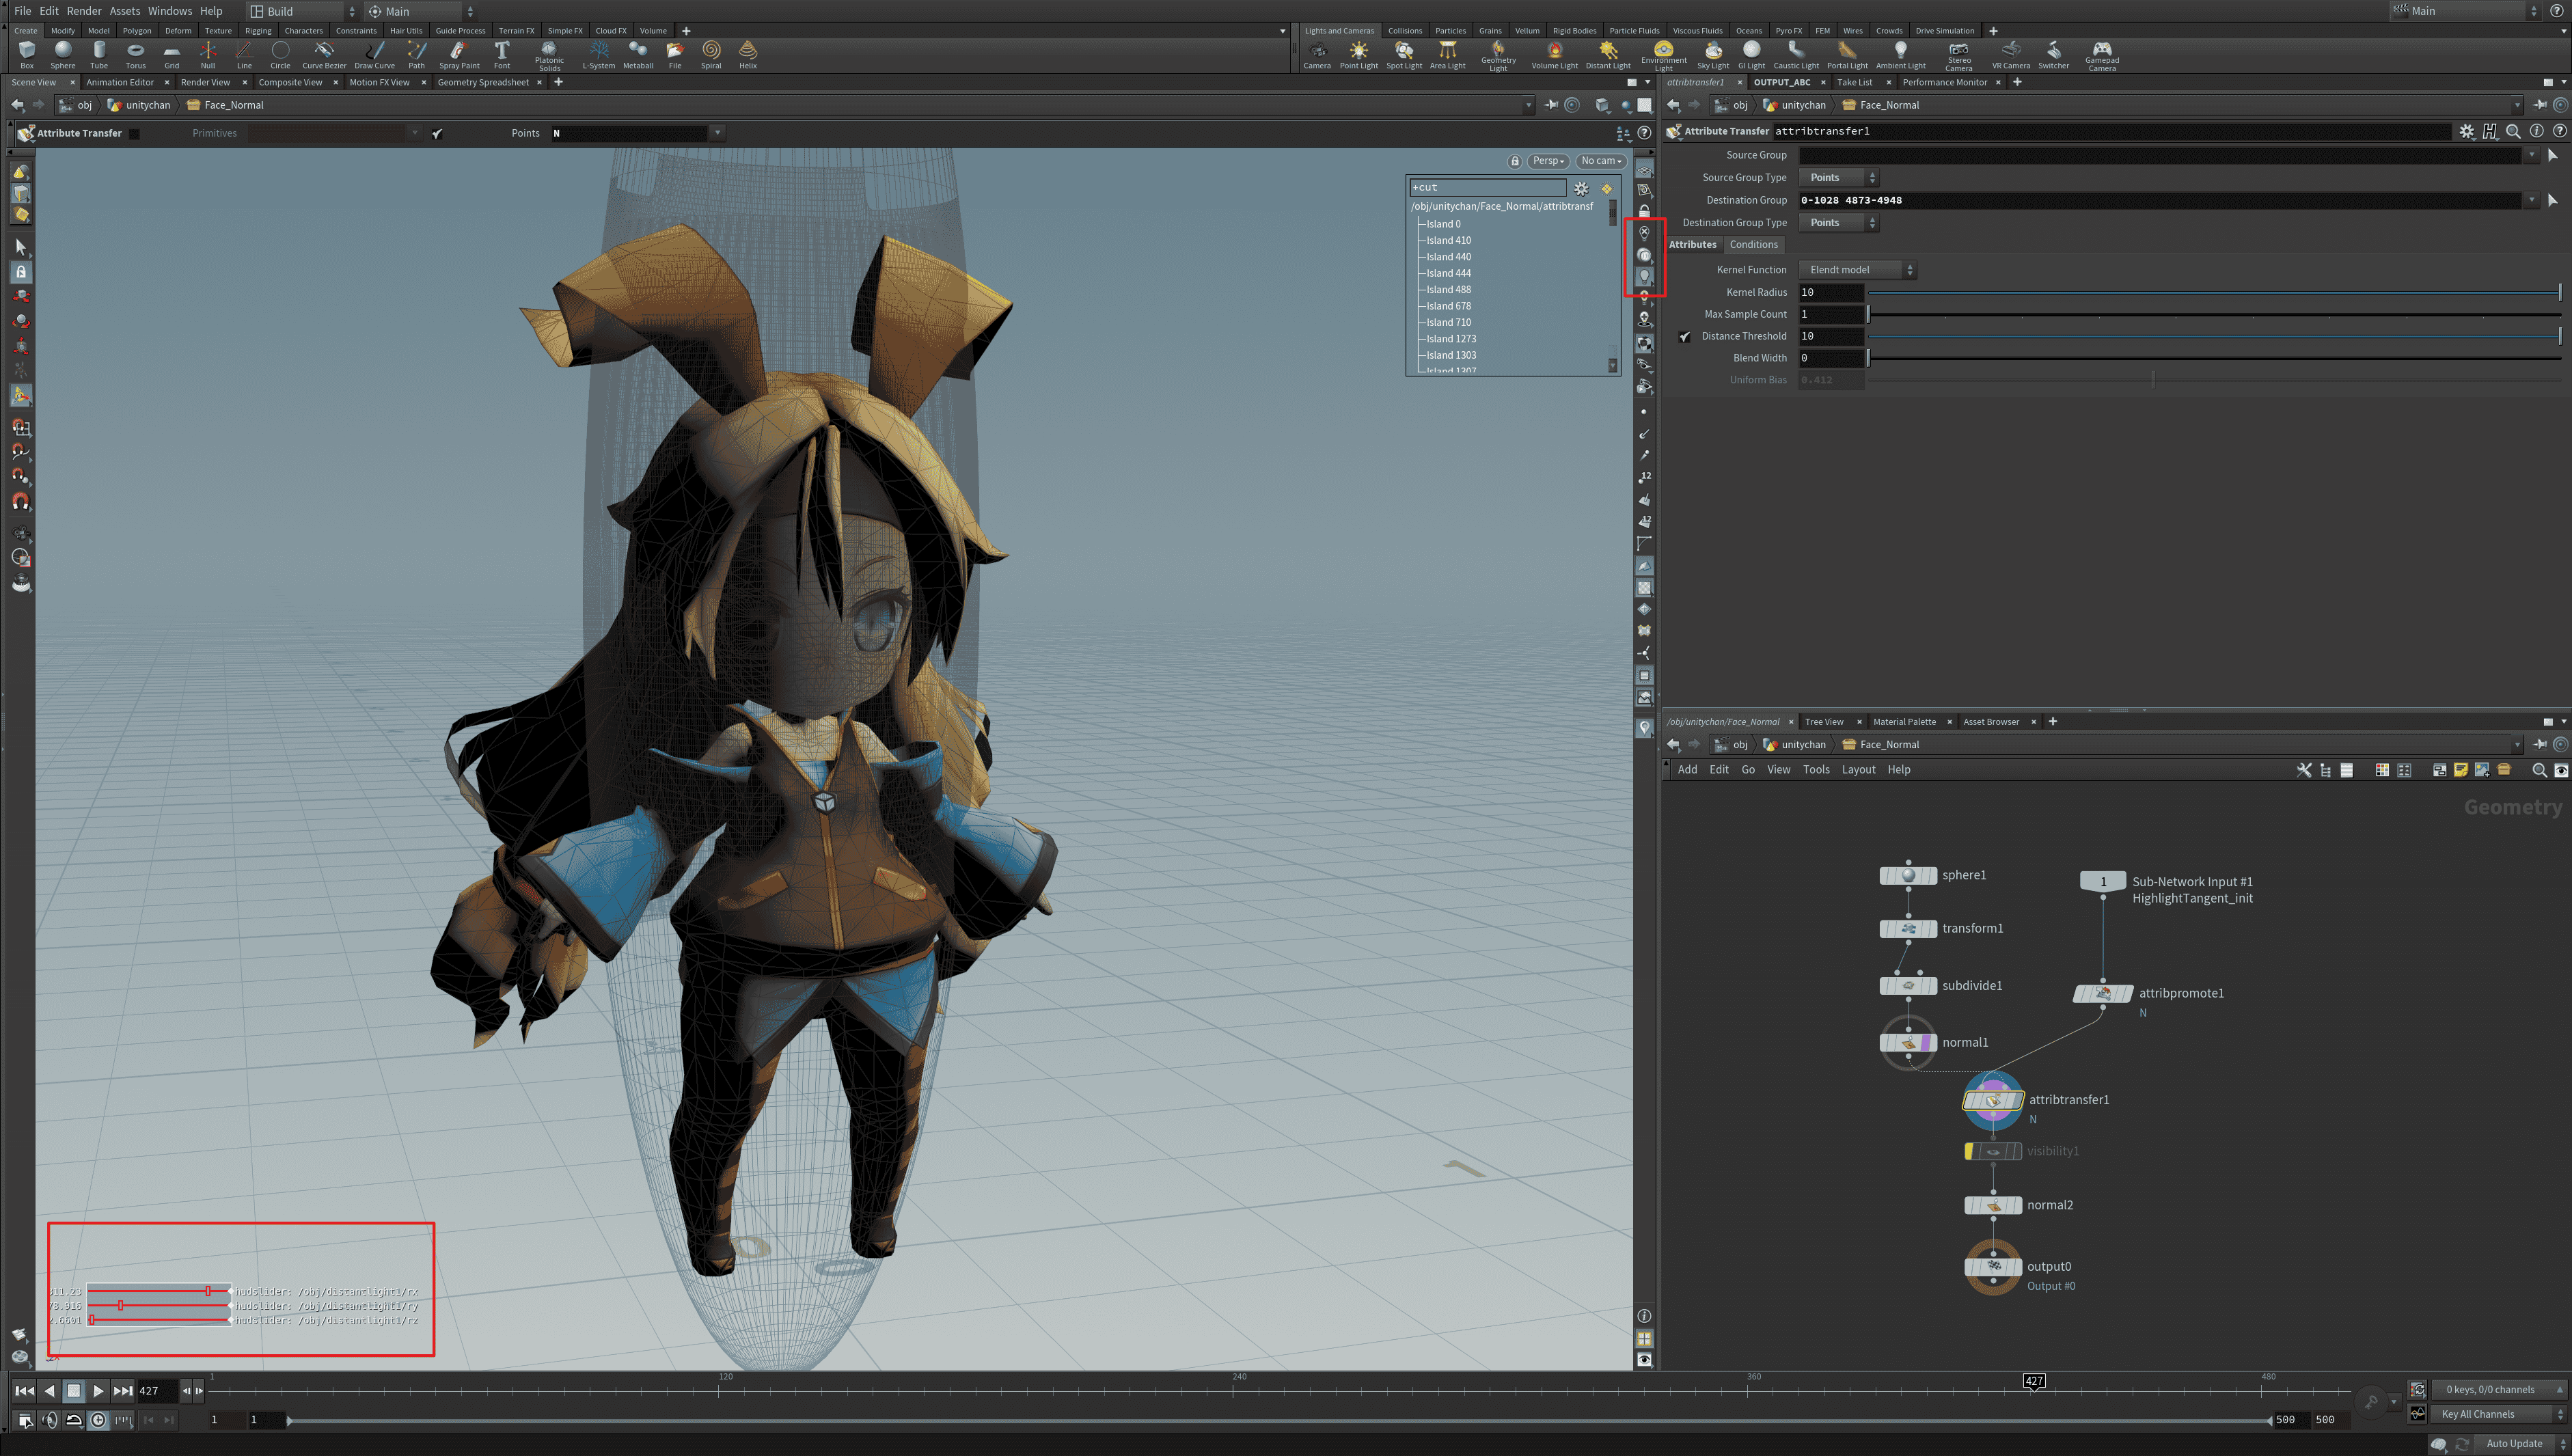Click the Play forward button

(98, 1391)
